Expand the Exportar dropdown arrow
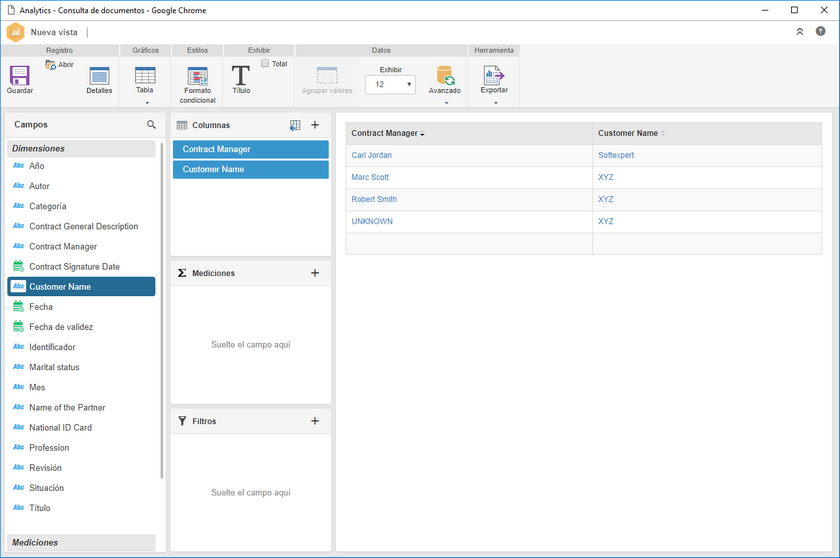840x558 pixels. [496, 102]
